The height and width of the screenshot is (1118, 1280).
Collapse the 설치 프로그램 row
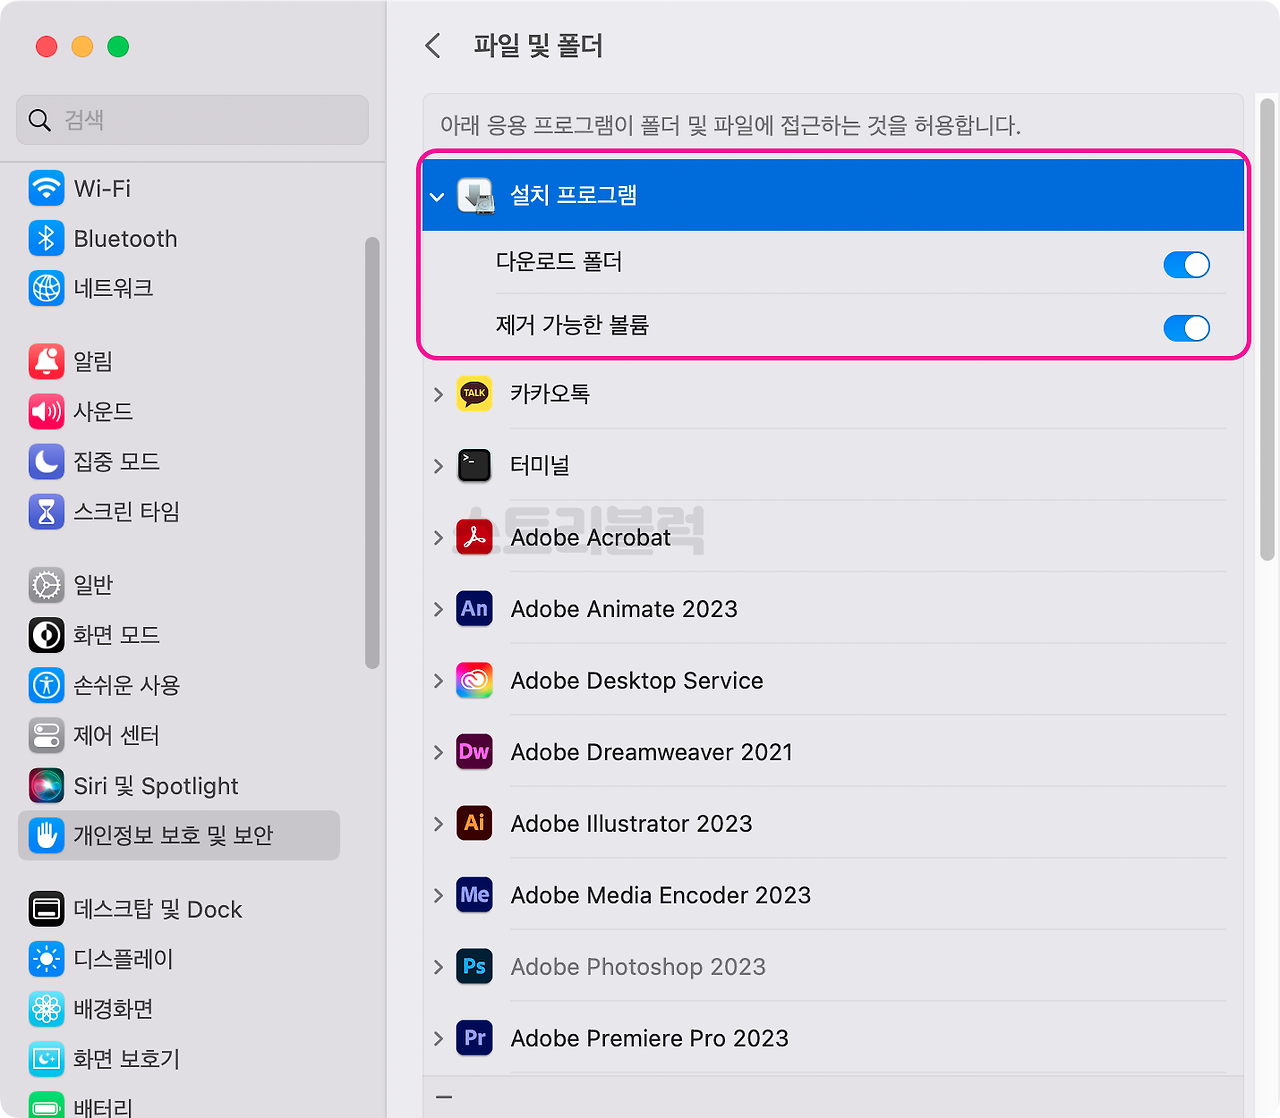click(437, 197)
